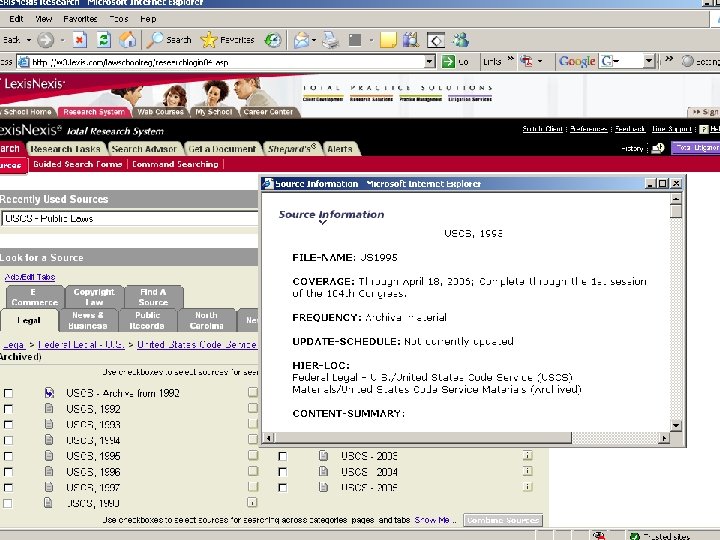
Task: Open the Shepard's tab
Action: [x=292, y=149]
